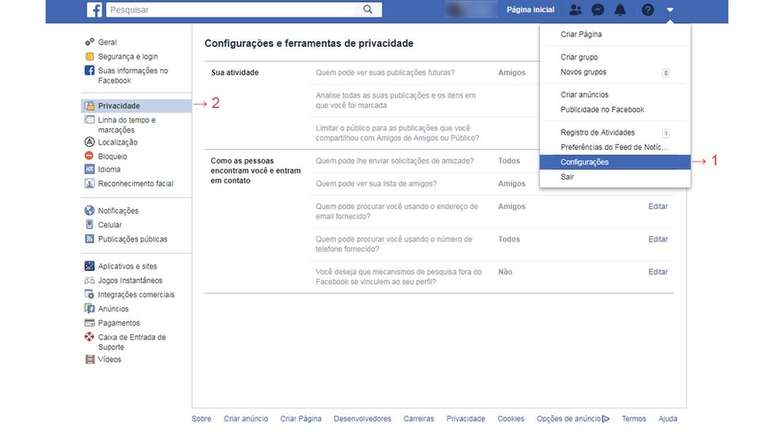Go to Página inicial
The image size is (774, 435).
(530, 10)
